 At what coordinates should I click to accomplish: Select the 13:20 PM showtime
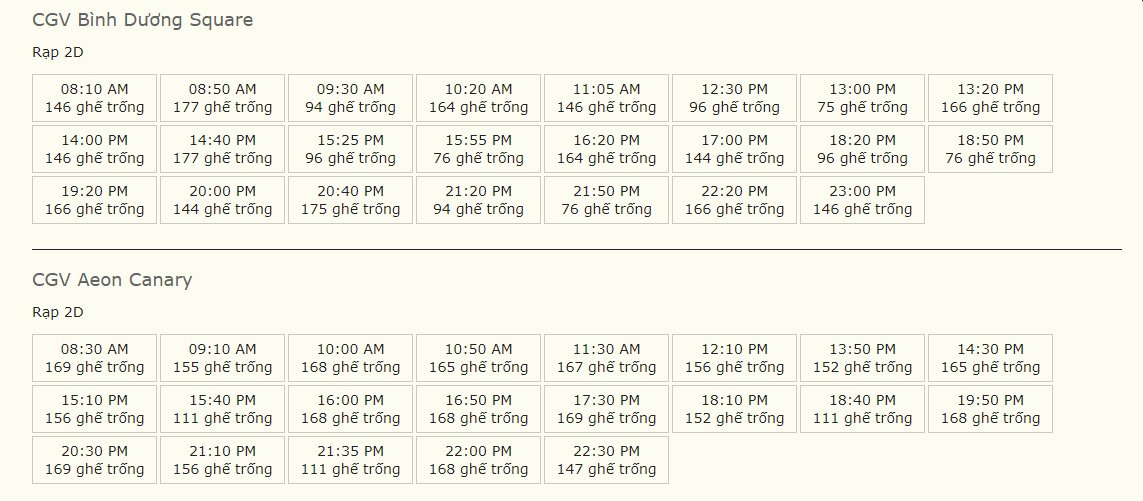point(990,98)
